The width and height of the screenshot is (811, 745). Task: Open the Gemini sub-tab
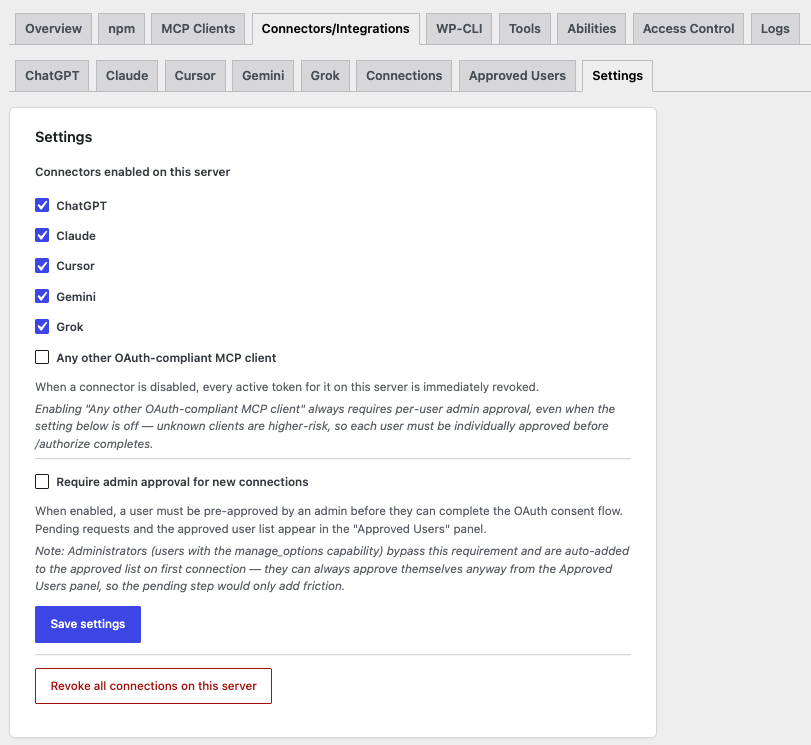[263, 76]
